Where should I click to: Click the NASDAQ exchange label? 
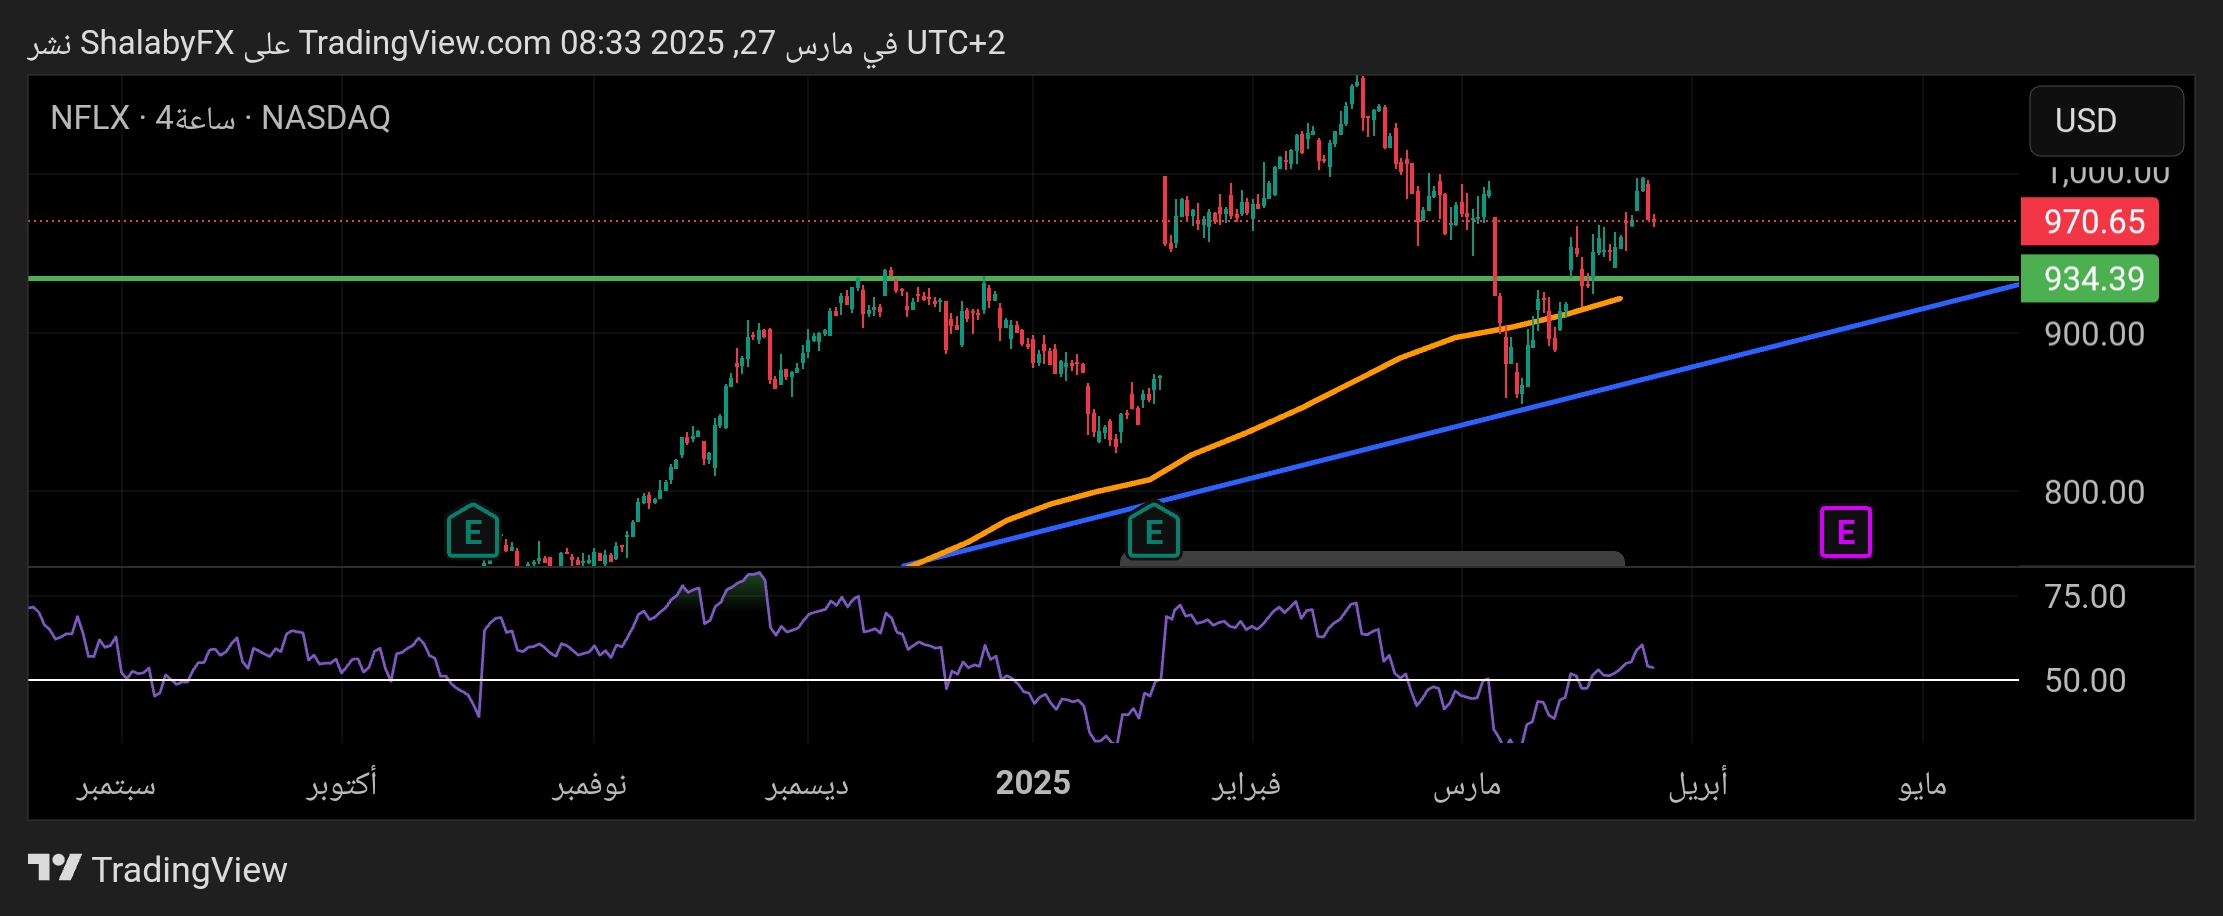tap(326, 118)
